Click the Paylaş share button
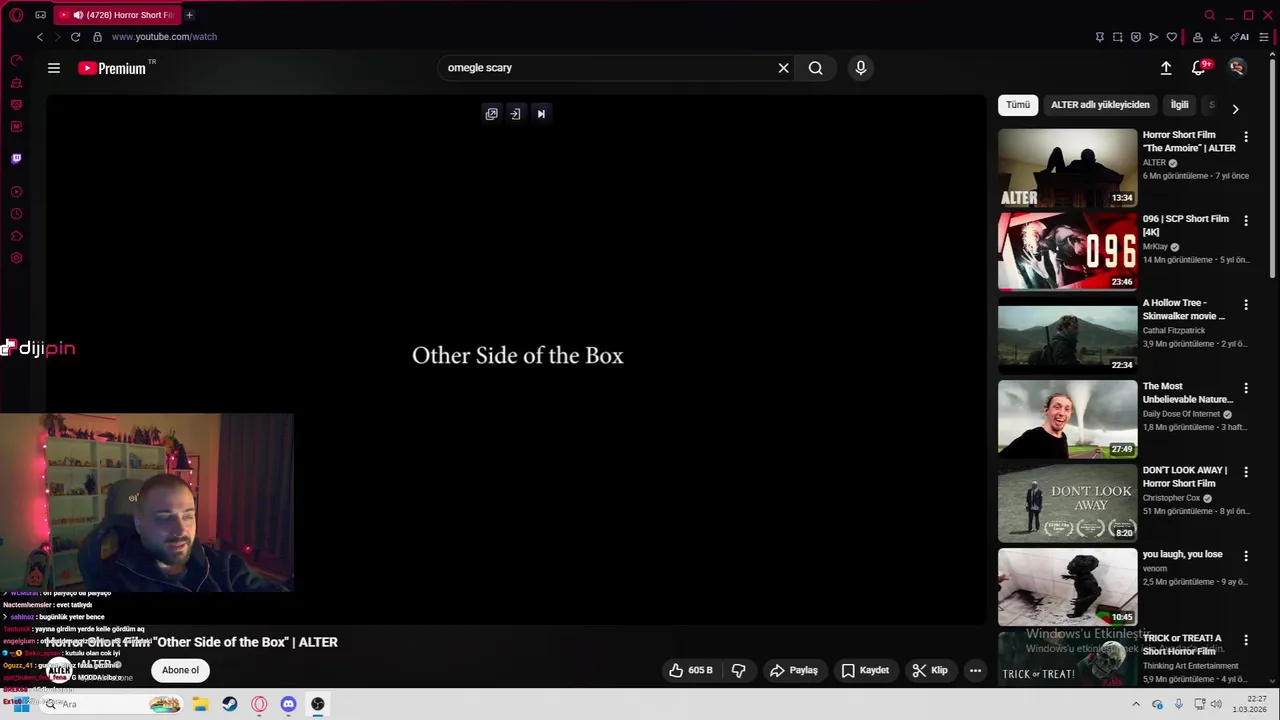The height and width of the screenshot is (720, 1280). (794, 670)
